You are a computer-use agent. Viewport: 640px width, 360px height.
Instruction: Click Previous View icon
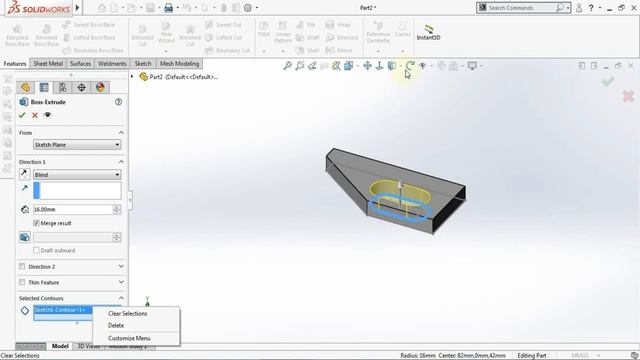click(x=312, y=66)
